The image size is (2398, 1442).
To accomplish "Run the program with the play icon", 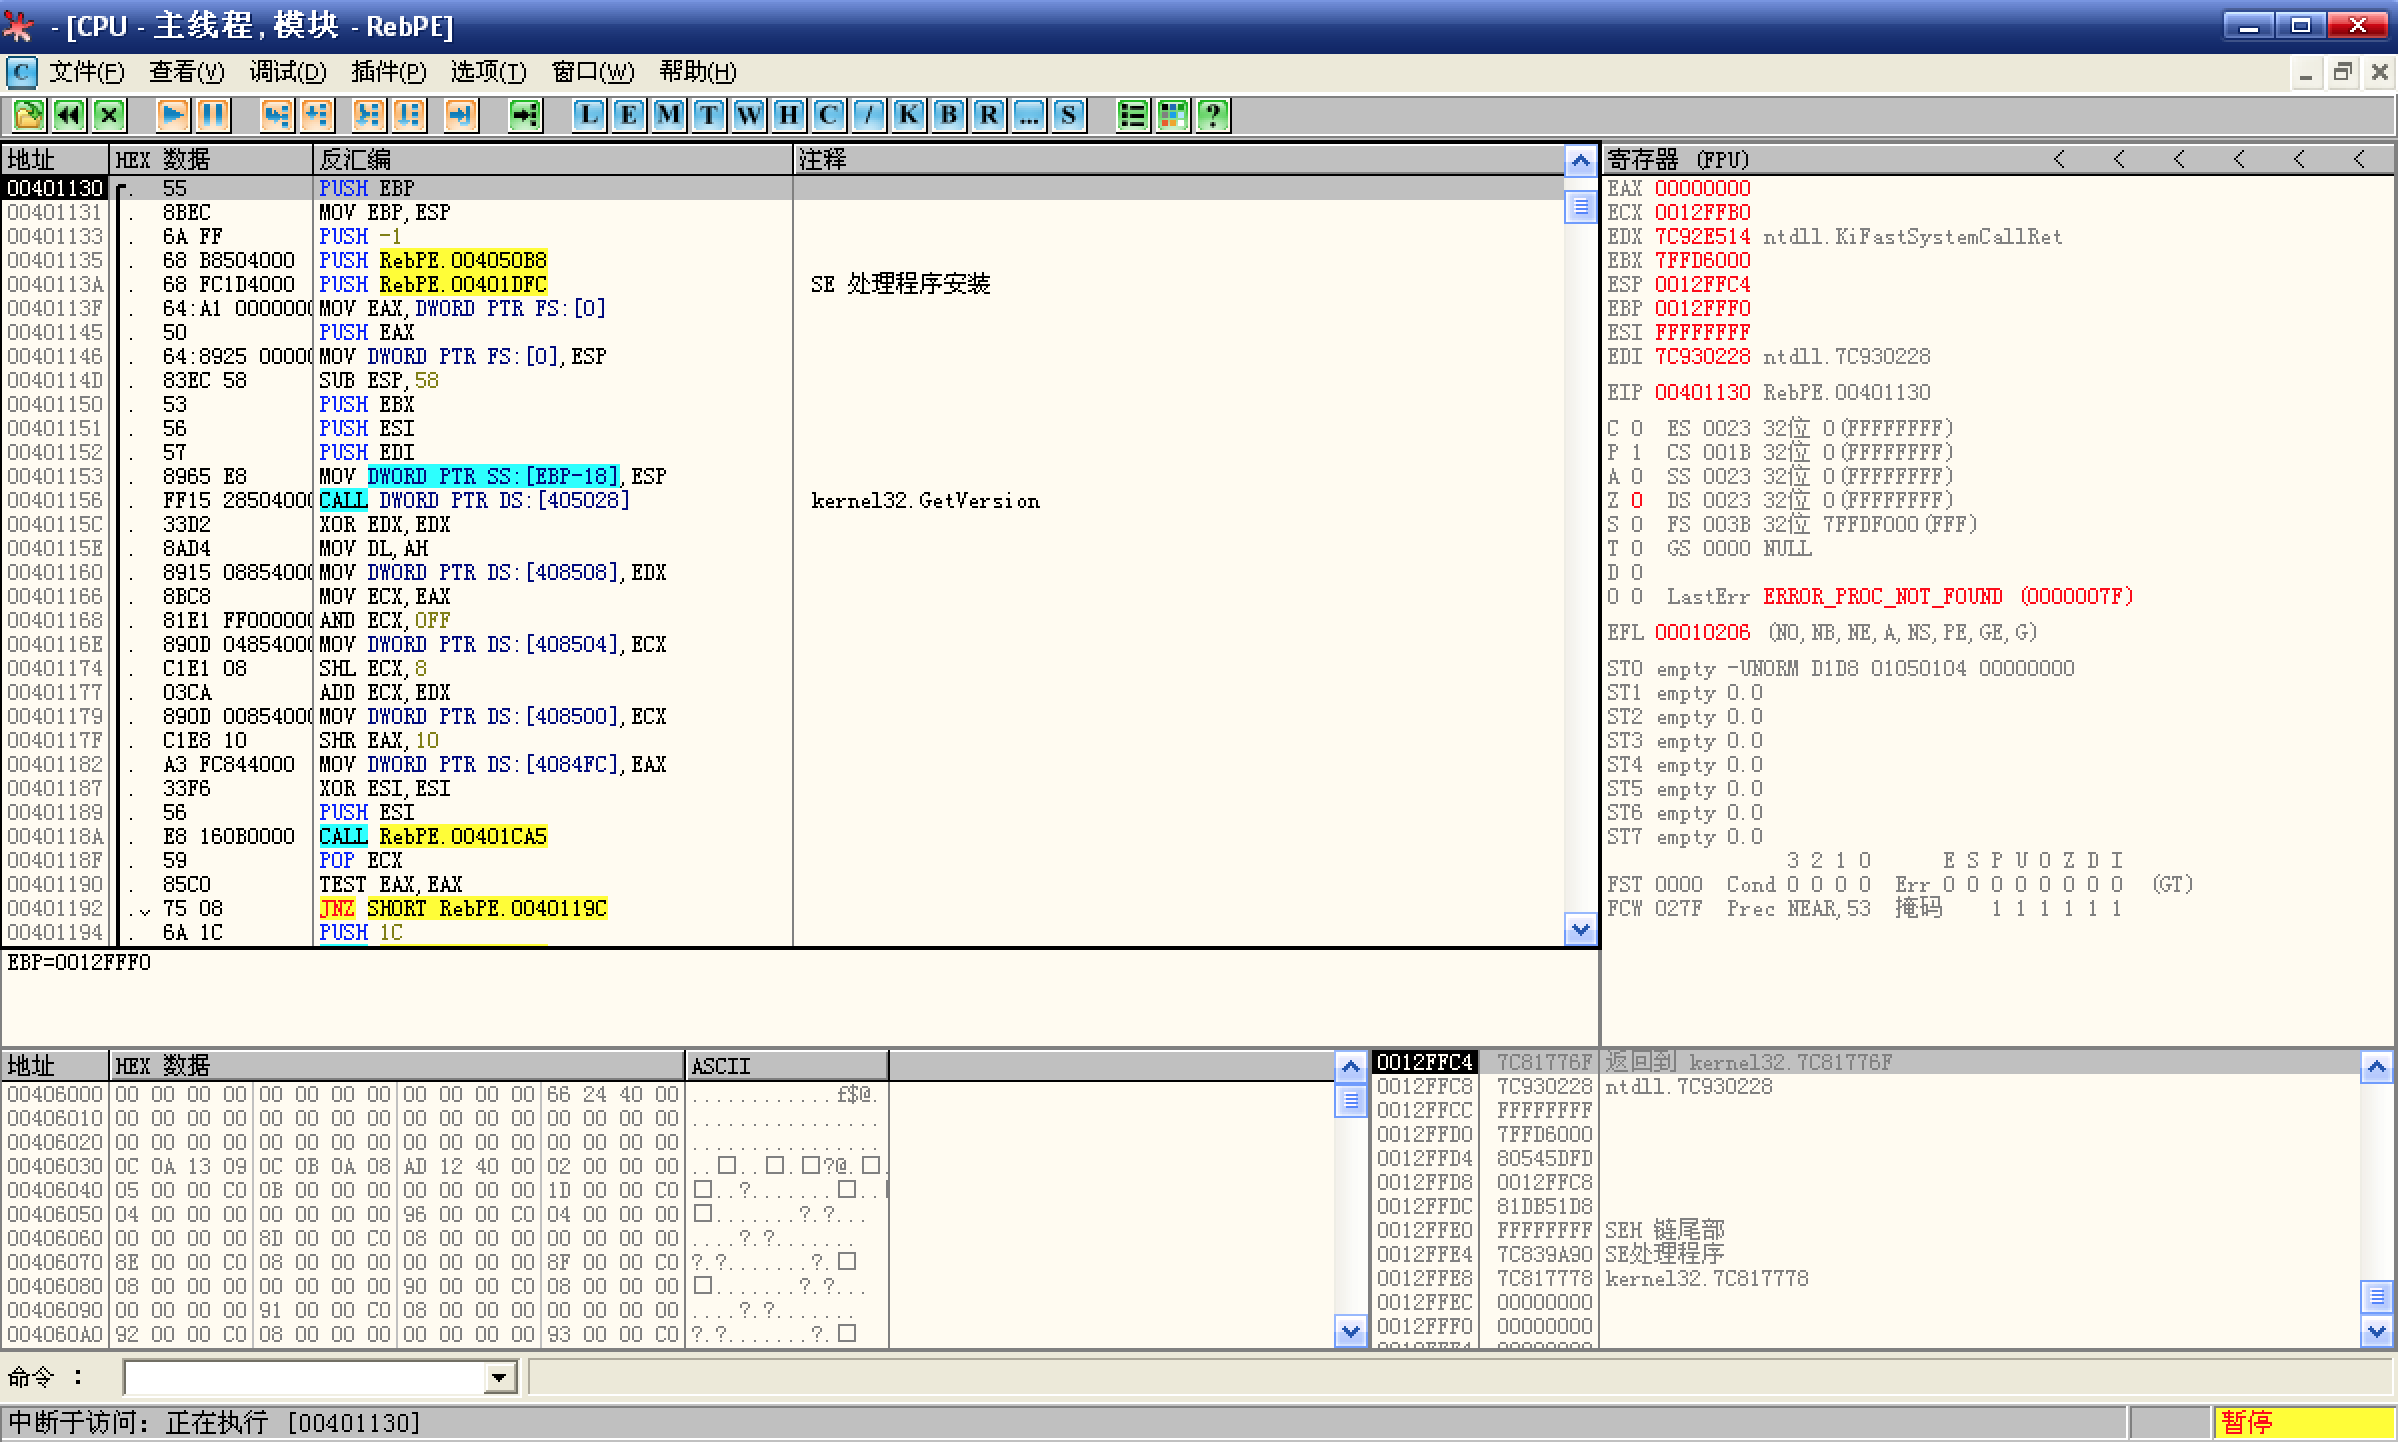I will (173, 115).
